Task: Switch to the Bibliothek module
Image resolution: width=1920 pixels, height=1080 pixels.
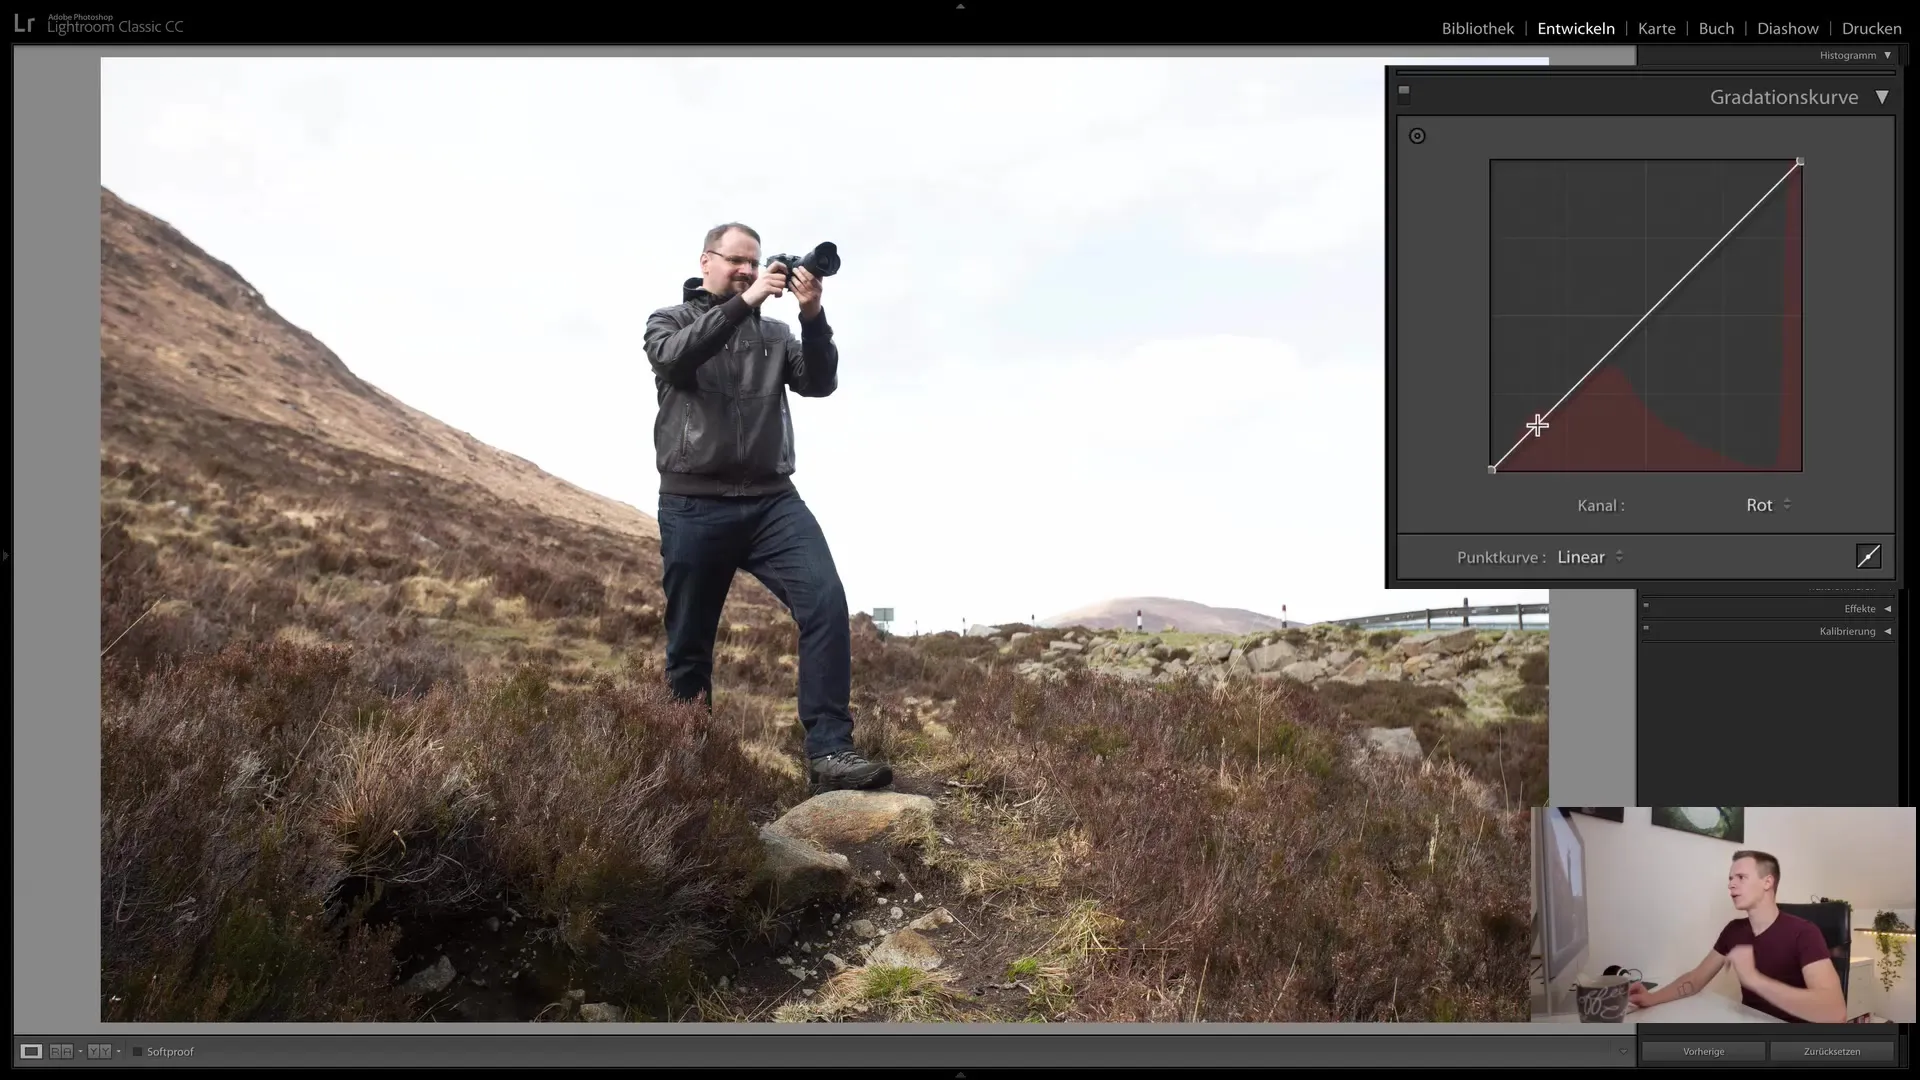Action: coord(1477,28)
